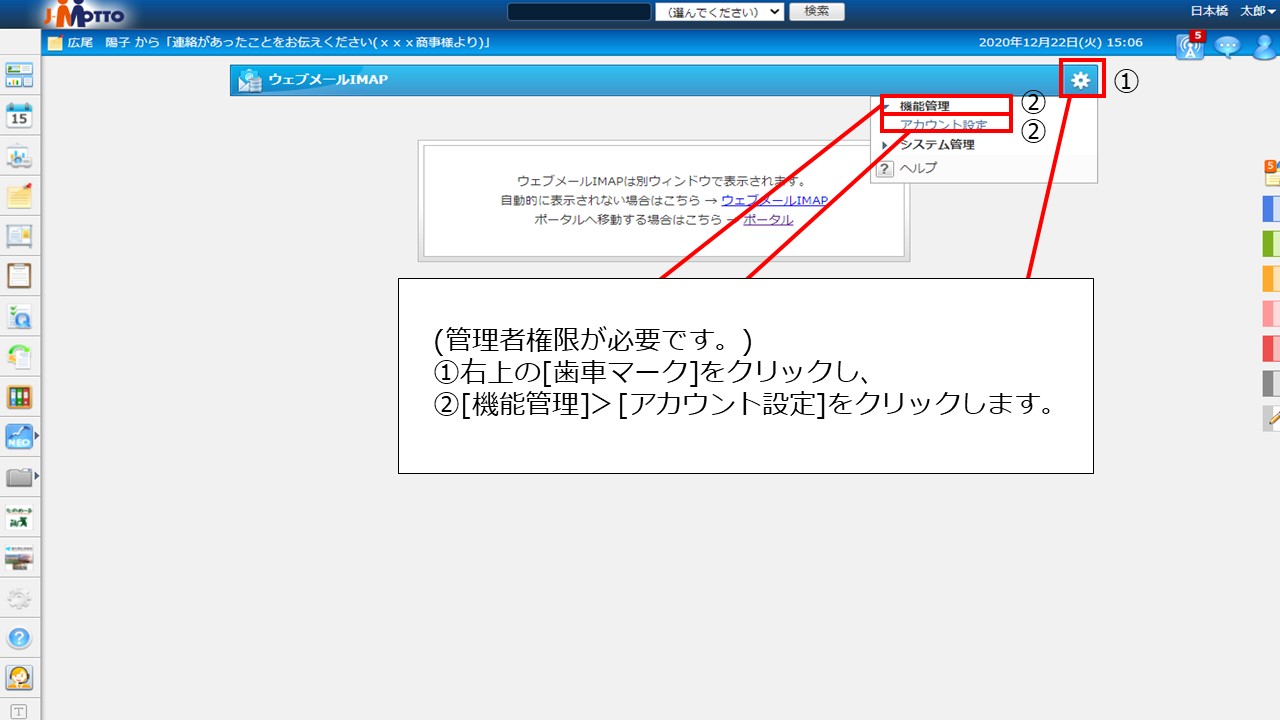Click the gear settings icon in Webmail header
The width and height of the screenshot is (1280, 720).
pos(1080,81)
